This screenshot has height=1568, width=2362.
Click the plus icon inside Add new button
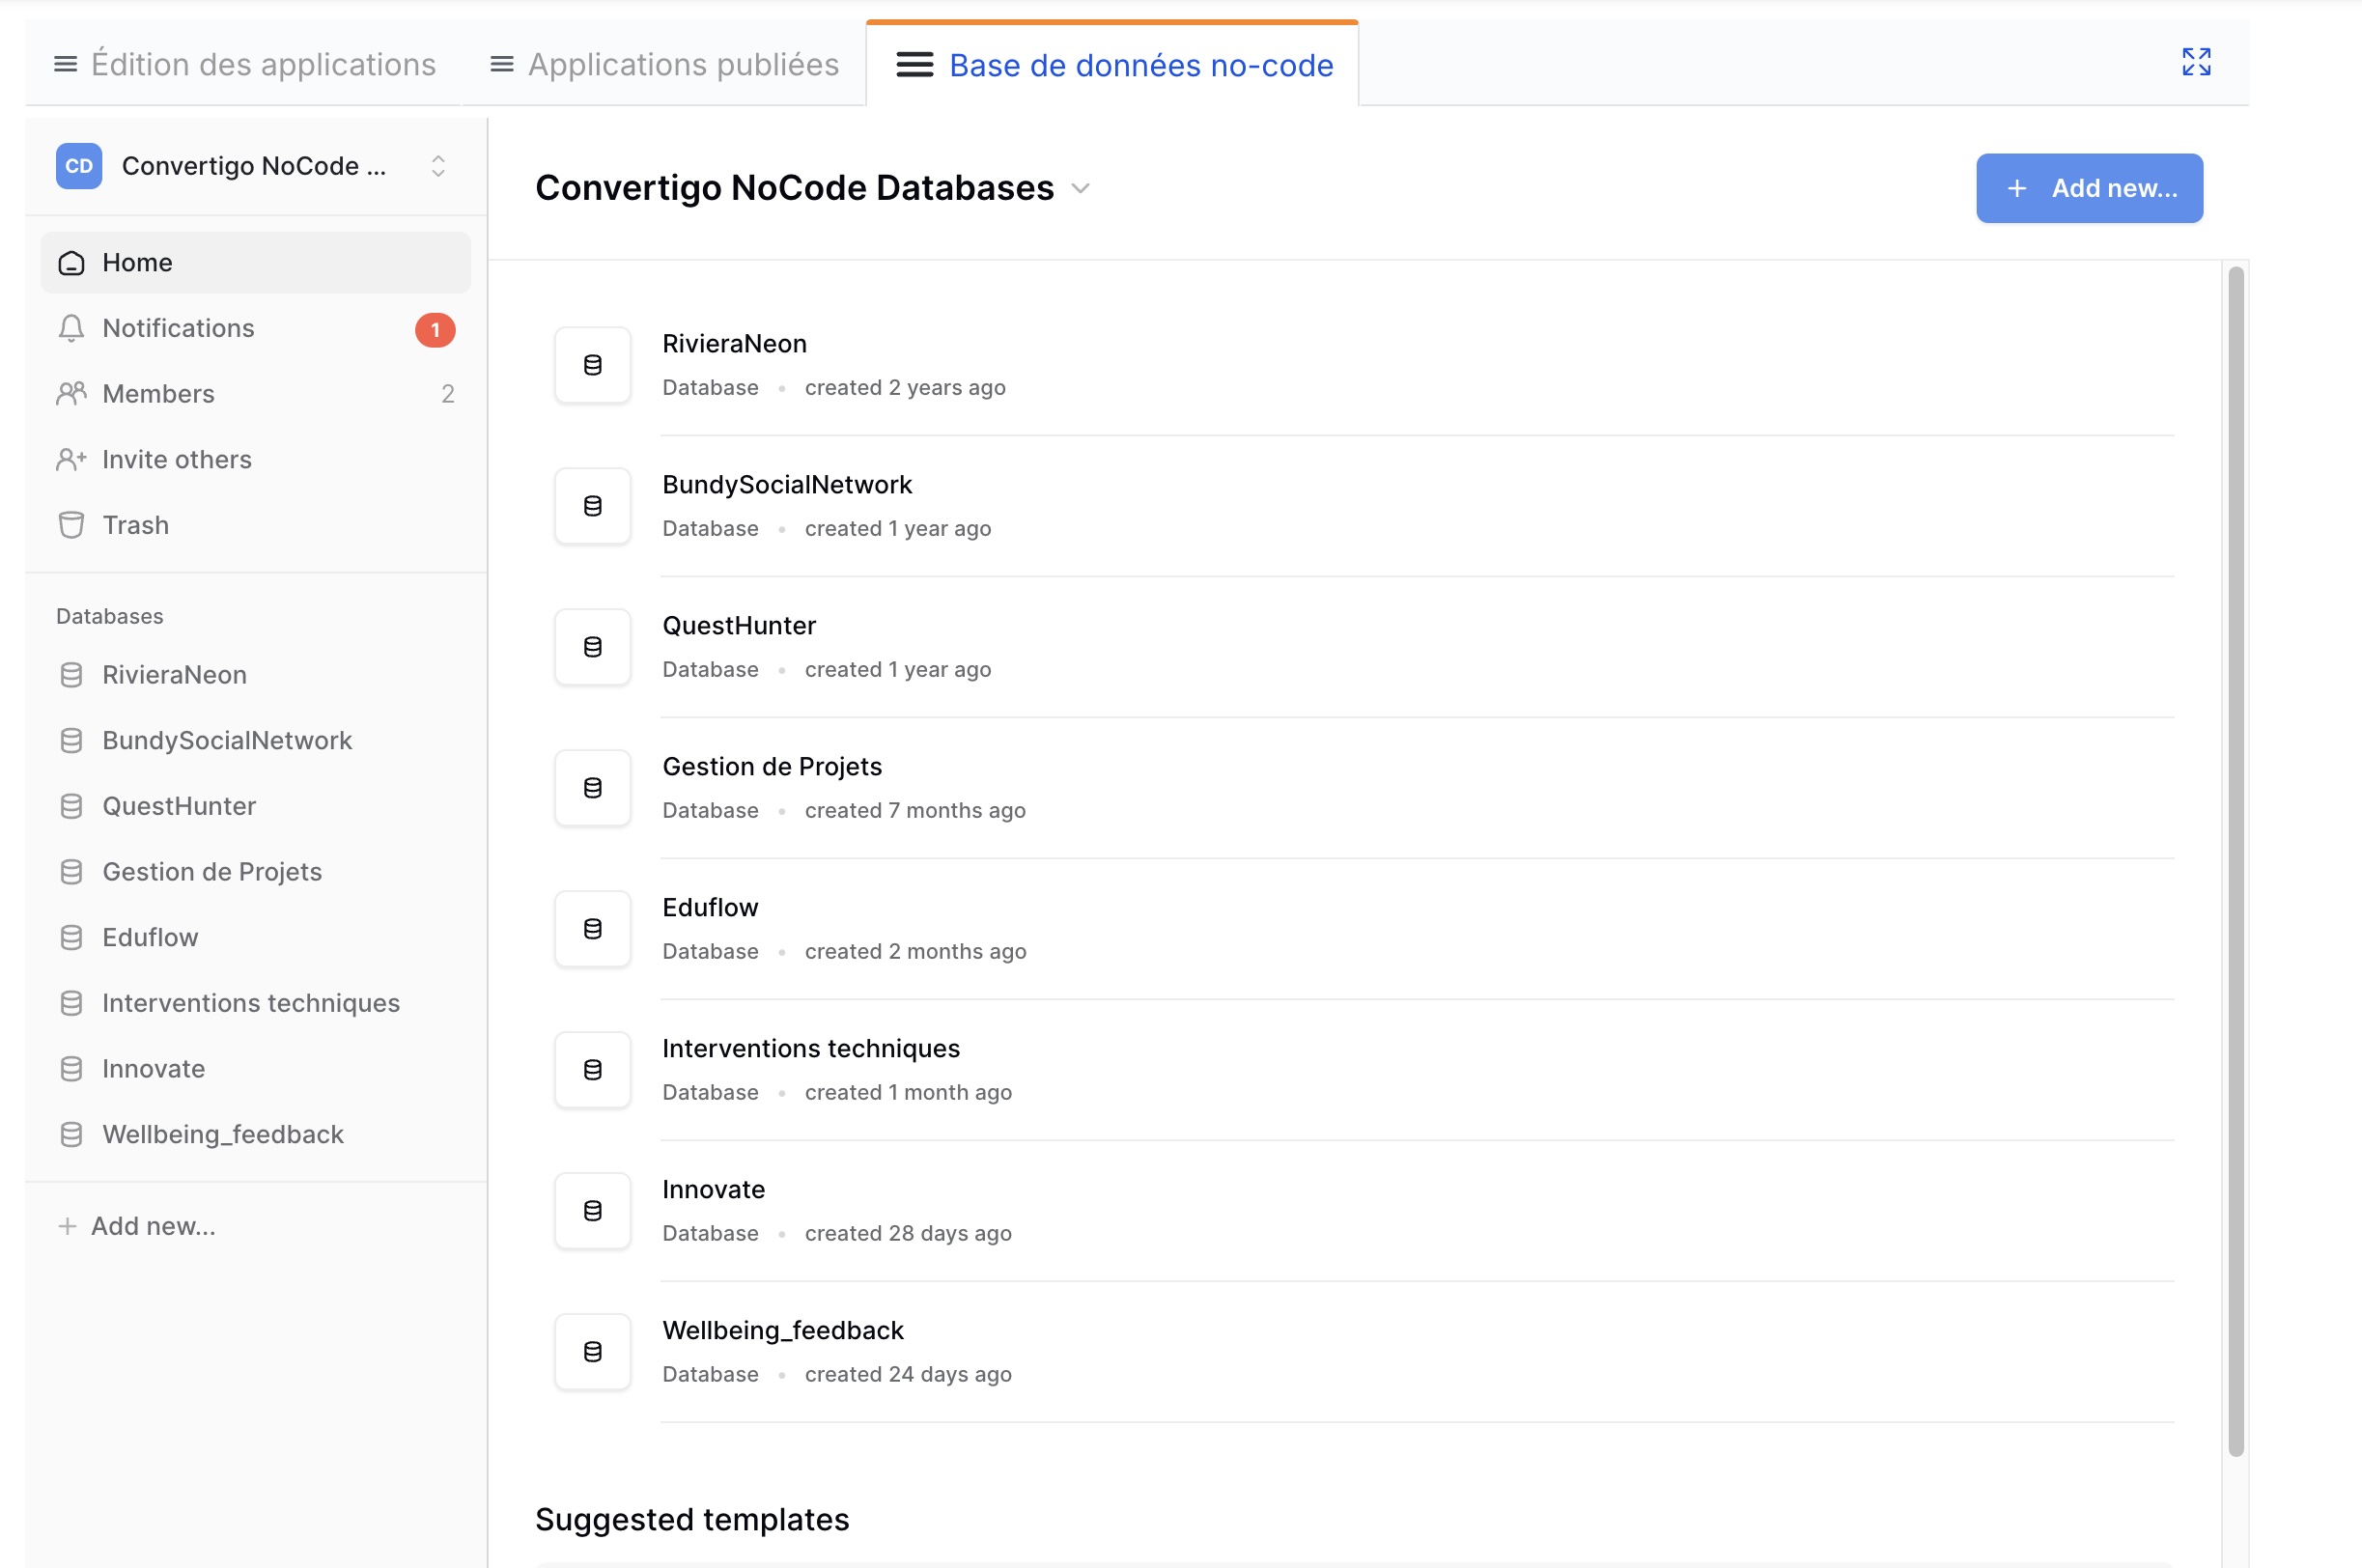[x=2017, y=188]
